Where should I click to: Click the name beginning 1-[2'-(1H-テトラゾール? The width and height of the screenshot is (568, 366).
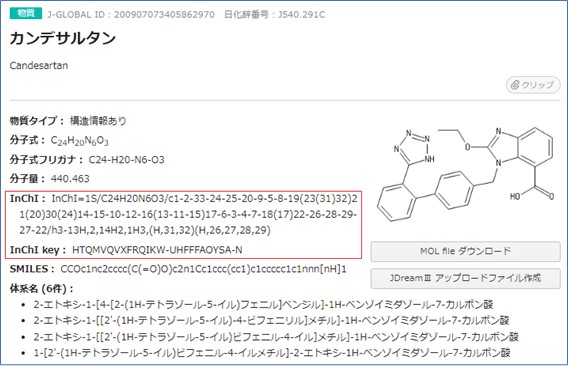tap(272, 352)
